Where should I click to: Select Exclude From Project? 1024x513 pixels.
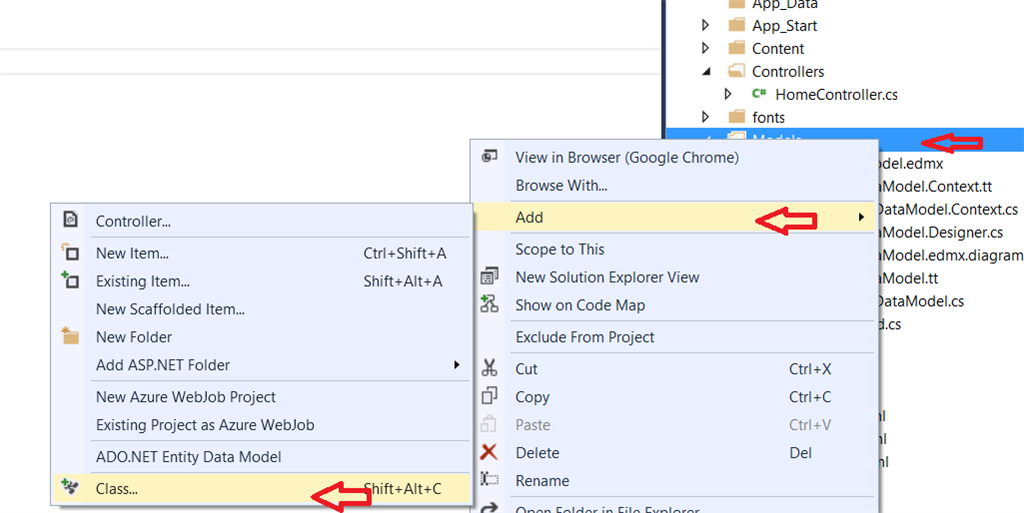coord(585,337)
